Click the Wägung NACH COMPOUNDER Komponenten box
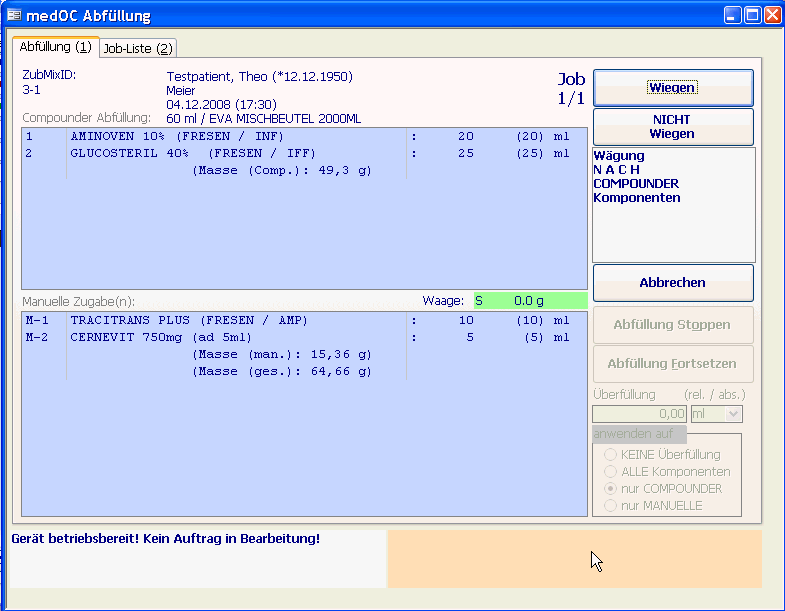 673,205
